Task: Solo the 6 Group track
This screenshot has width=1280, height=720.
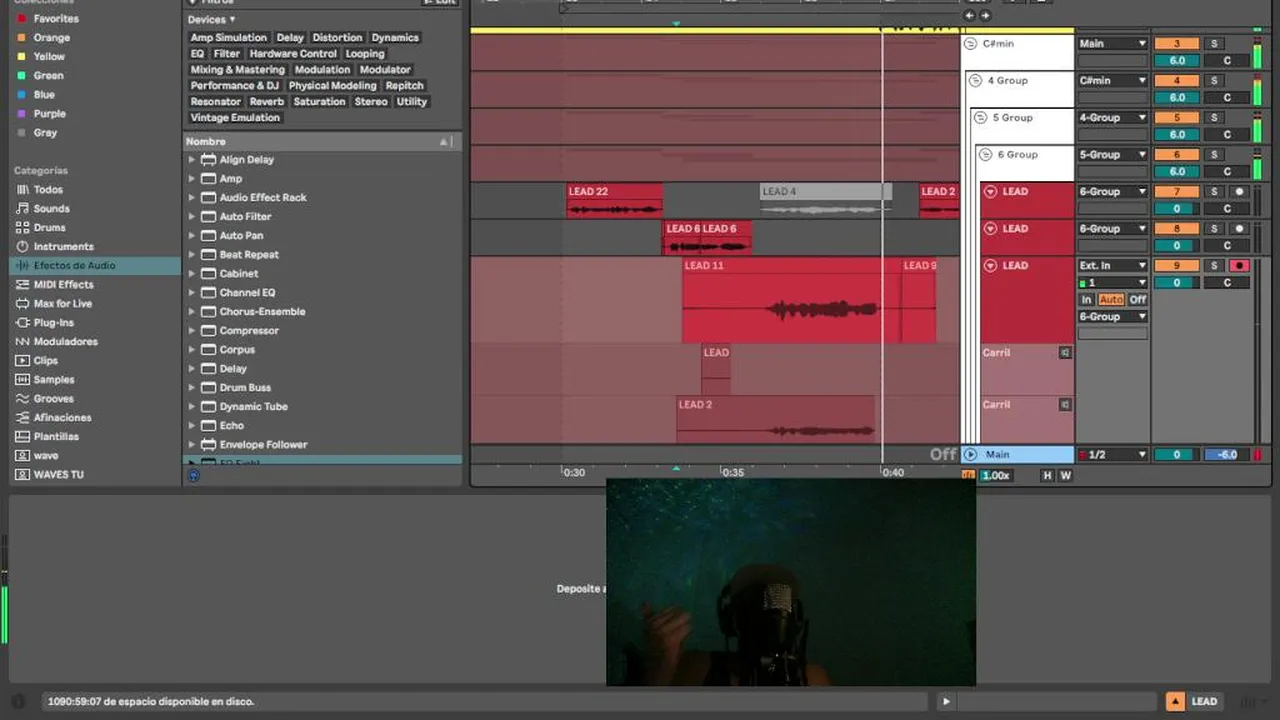Action: (x=1214, y=154)
